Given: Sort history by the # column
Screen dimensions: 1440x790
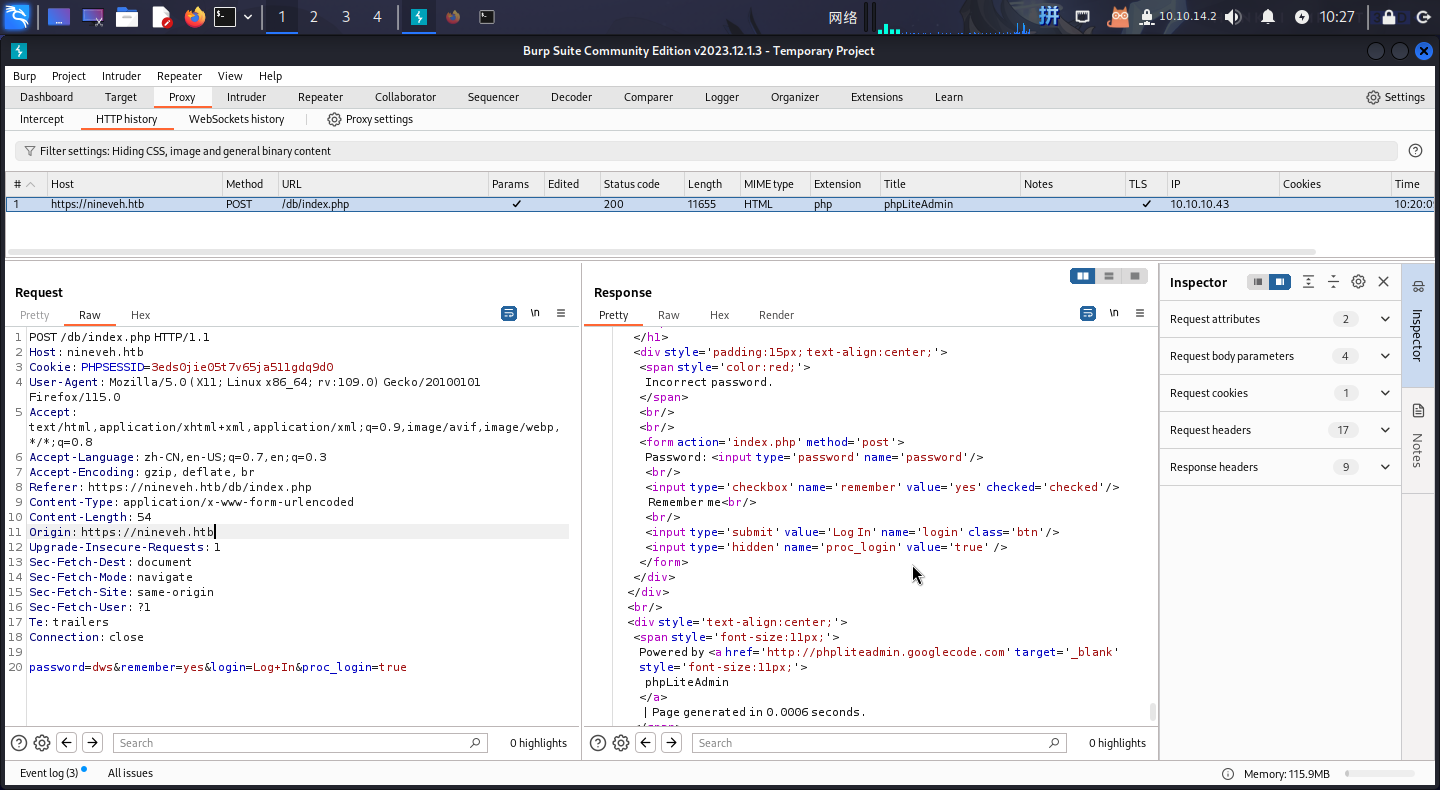Looking at the screenshot, I should click(26, 184).
